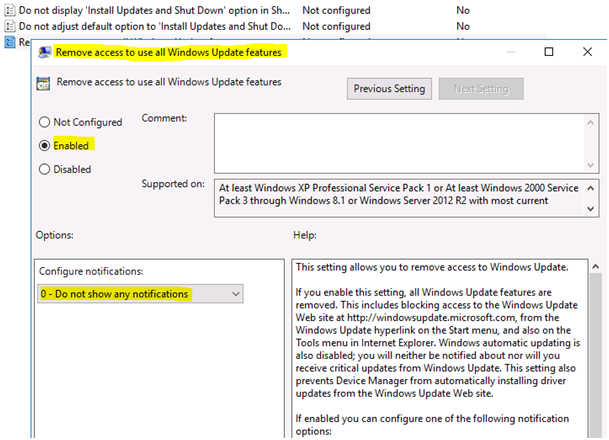Click the 'Supported on:' label
609x440 pixels.
tap(173, 184)
